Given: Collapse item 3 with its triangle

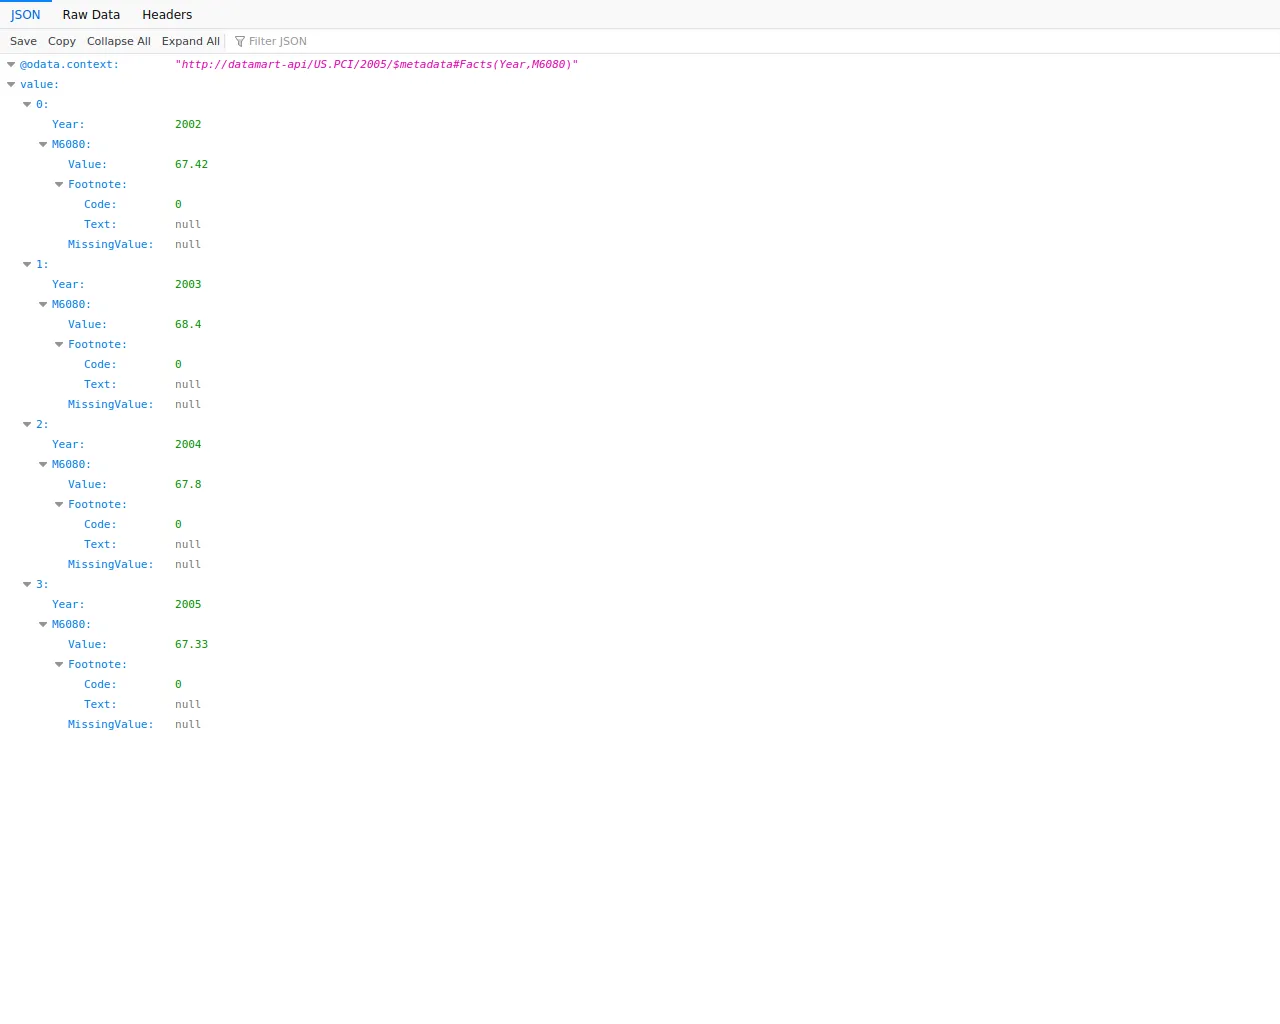Looking at the screenshot, I should 27,584.
